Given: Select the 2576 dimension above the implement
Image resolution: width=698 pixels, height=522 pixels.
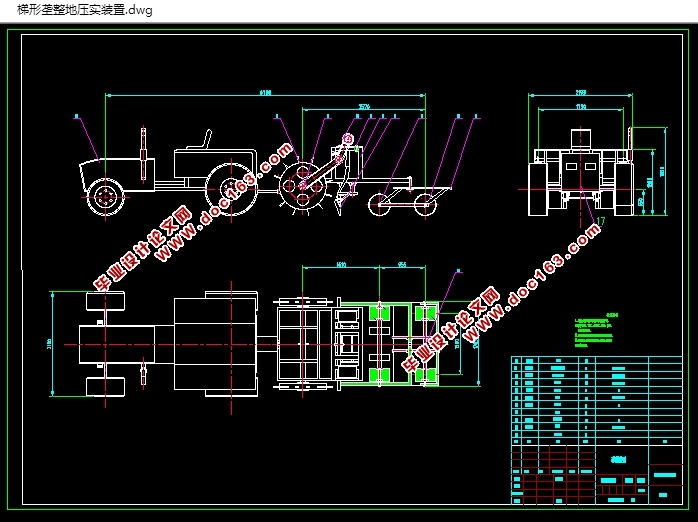Looking at the screenshot, I should point(364,107).
